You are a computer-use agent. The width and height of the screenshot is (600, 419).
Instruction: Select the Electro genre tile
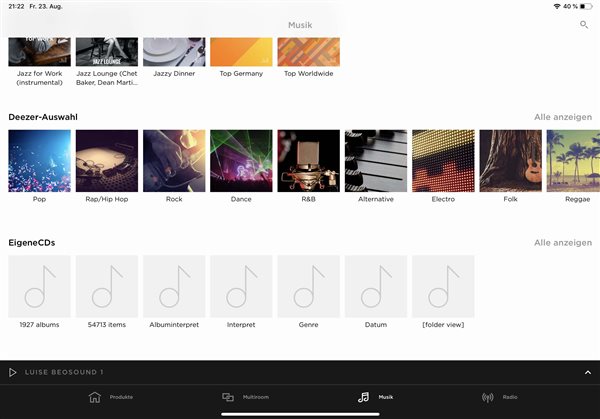click(x=443, y=161)
